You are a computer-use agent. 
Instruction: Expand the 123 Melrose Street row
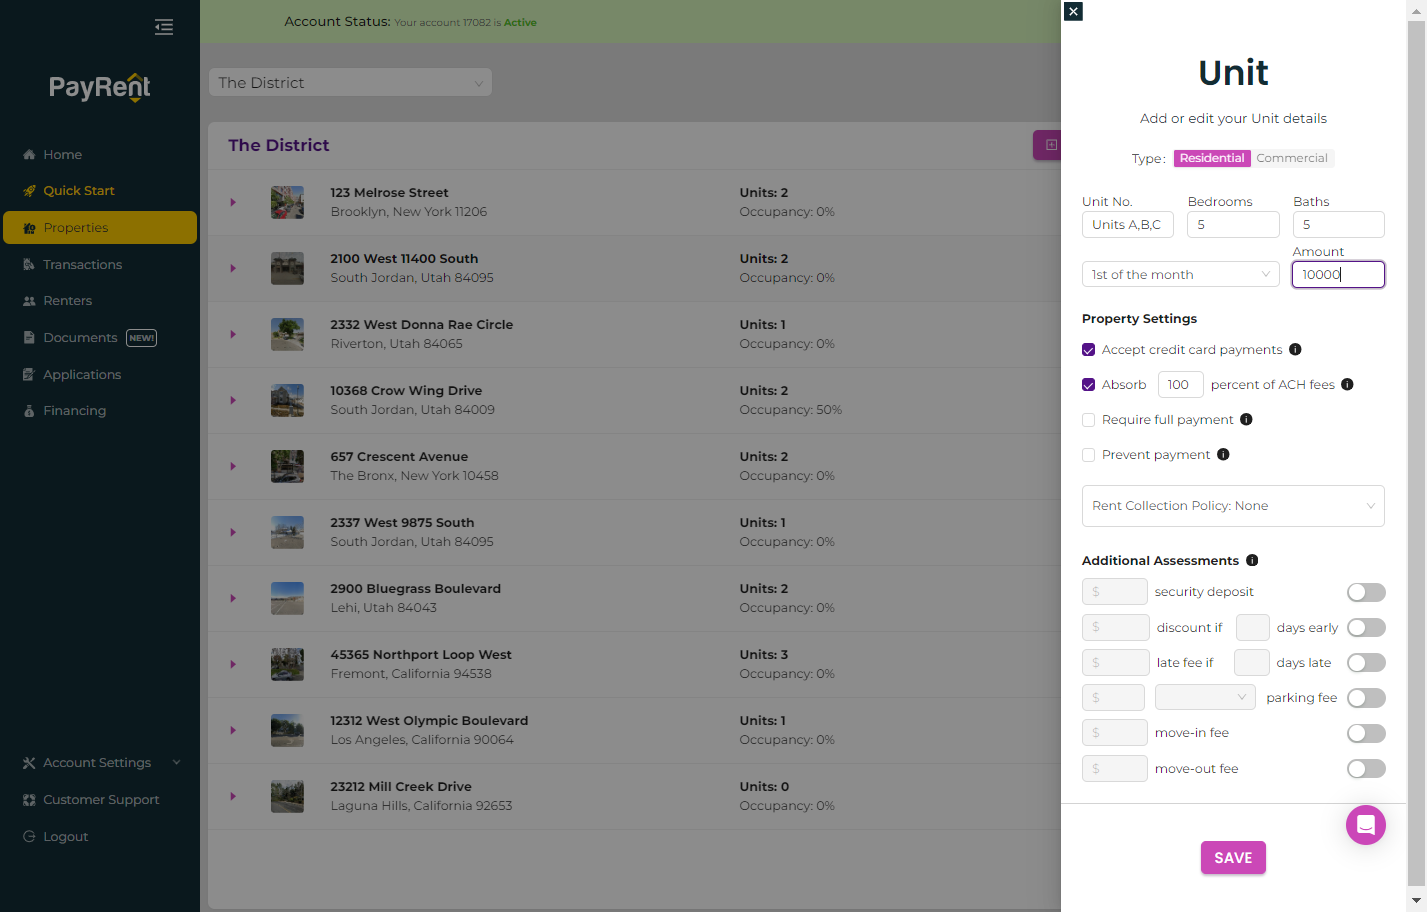[x=233, y=202]
